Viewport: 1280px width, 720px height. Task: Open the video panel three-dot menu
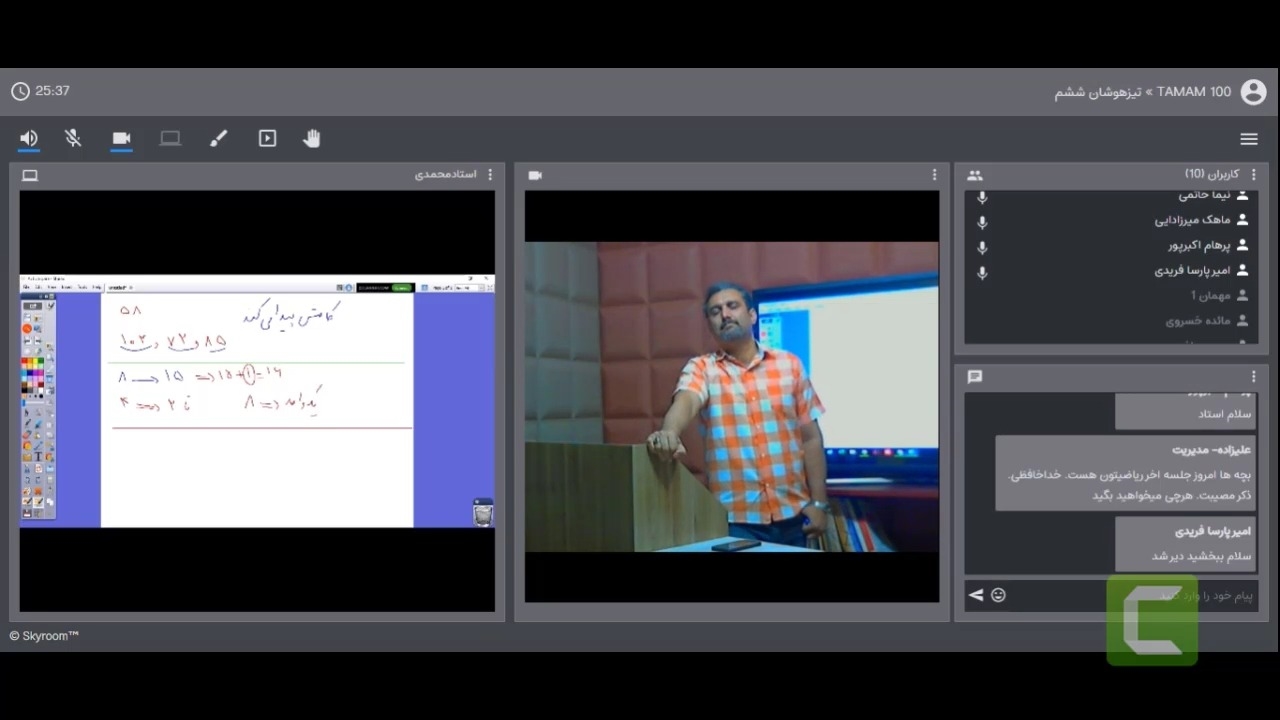tap(934, 175)
